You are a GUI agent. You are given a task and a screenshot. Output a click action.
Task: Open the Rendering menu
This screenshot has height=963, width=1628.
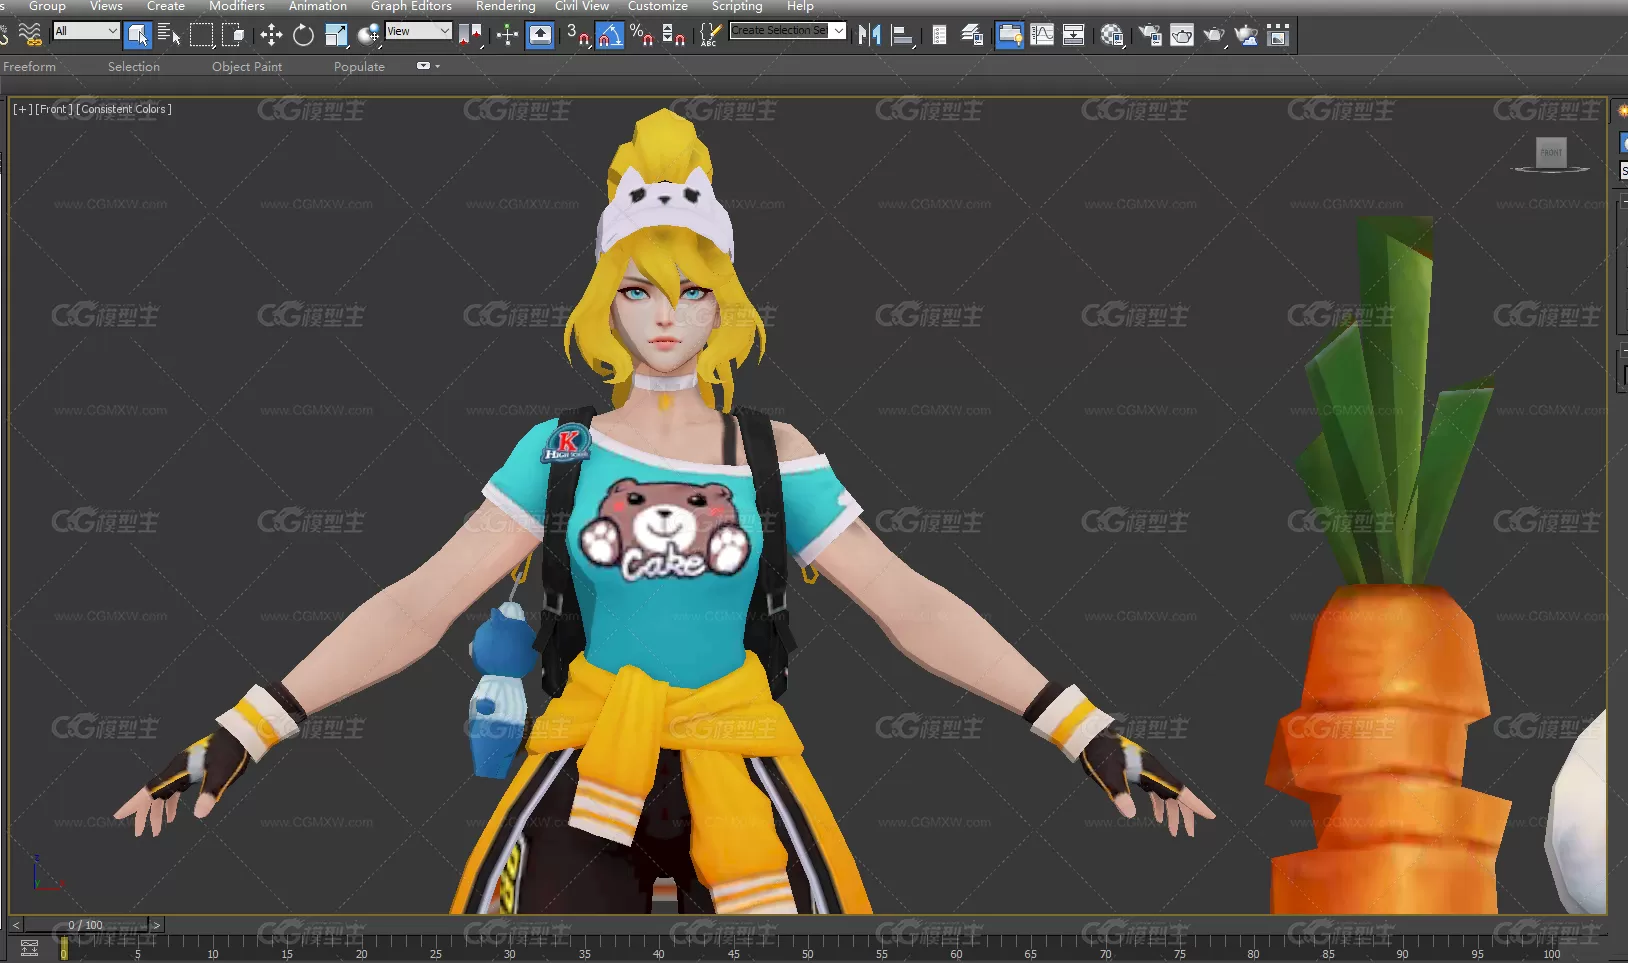click(505, 6)
